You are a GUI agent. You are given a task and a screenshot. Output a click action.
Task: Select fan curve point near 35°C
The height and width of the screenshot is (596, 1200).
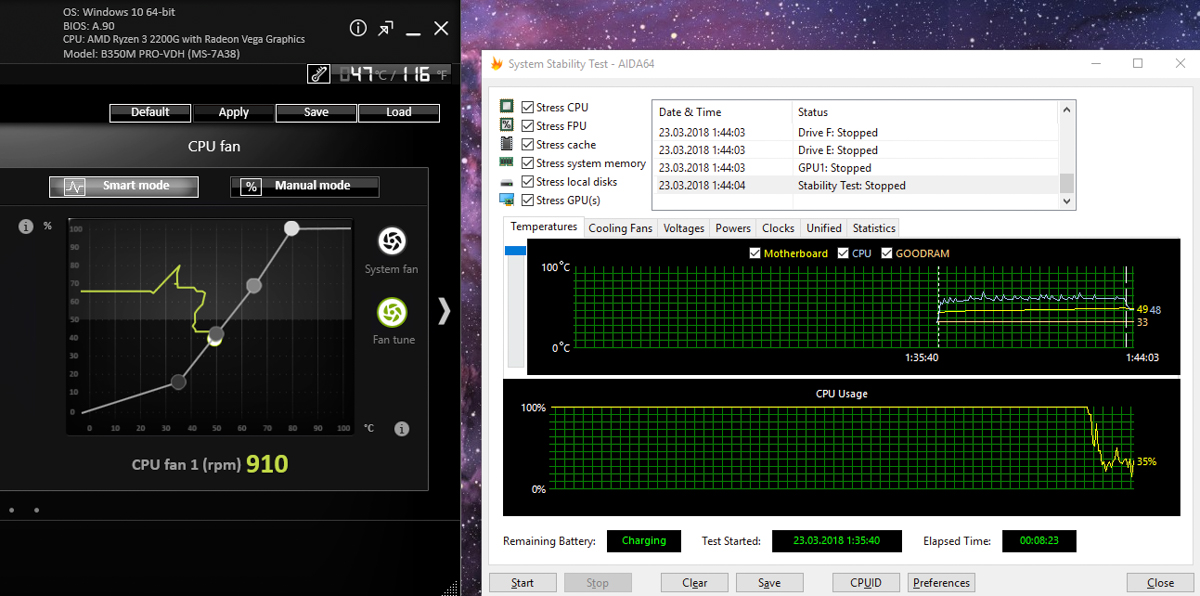click(x=178, y=382)
